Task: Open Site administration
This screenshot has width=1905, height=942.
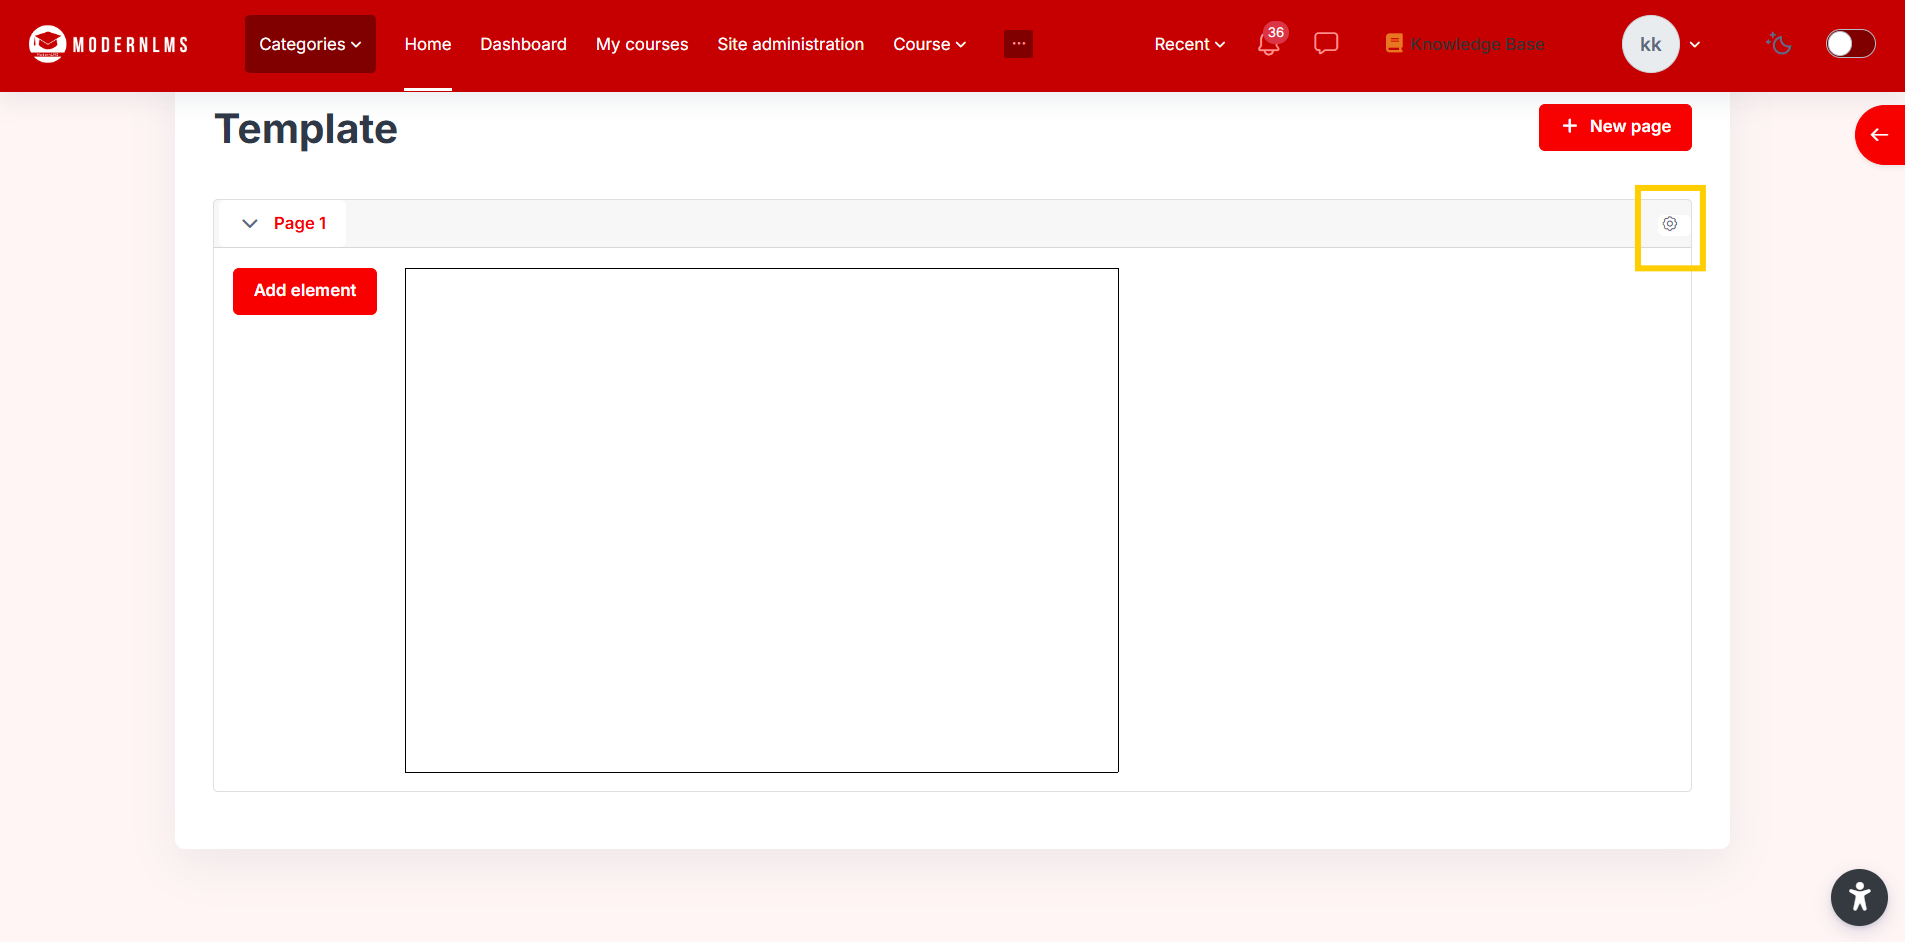Action: click(790, 44)
